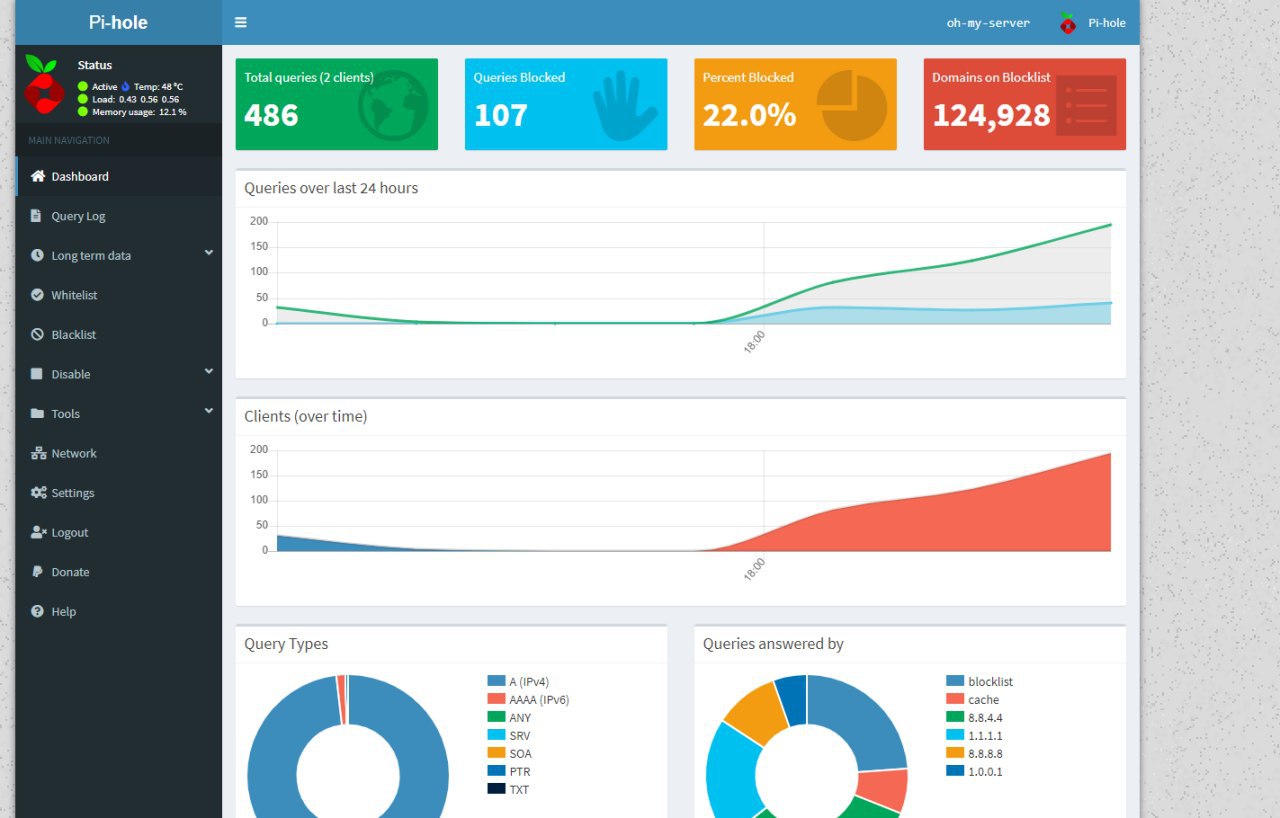Toggle SOA legend swatch
Image resolution: width=1280 pixels, height=818 pixels.
pos(496,754)
